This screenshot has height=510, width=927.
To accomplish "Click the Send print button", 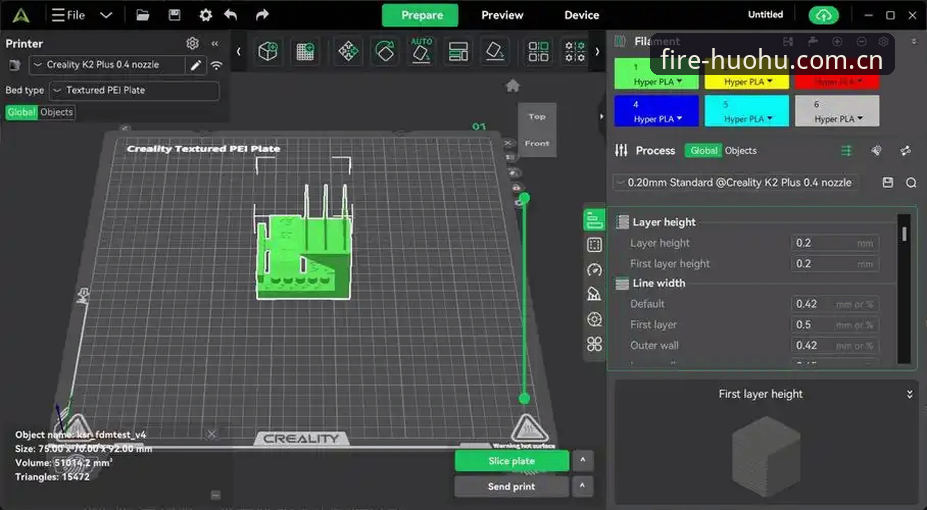I will (511, 486).
